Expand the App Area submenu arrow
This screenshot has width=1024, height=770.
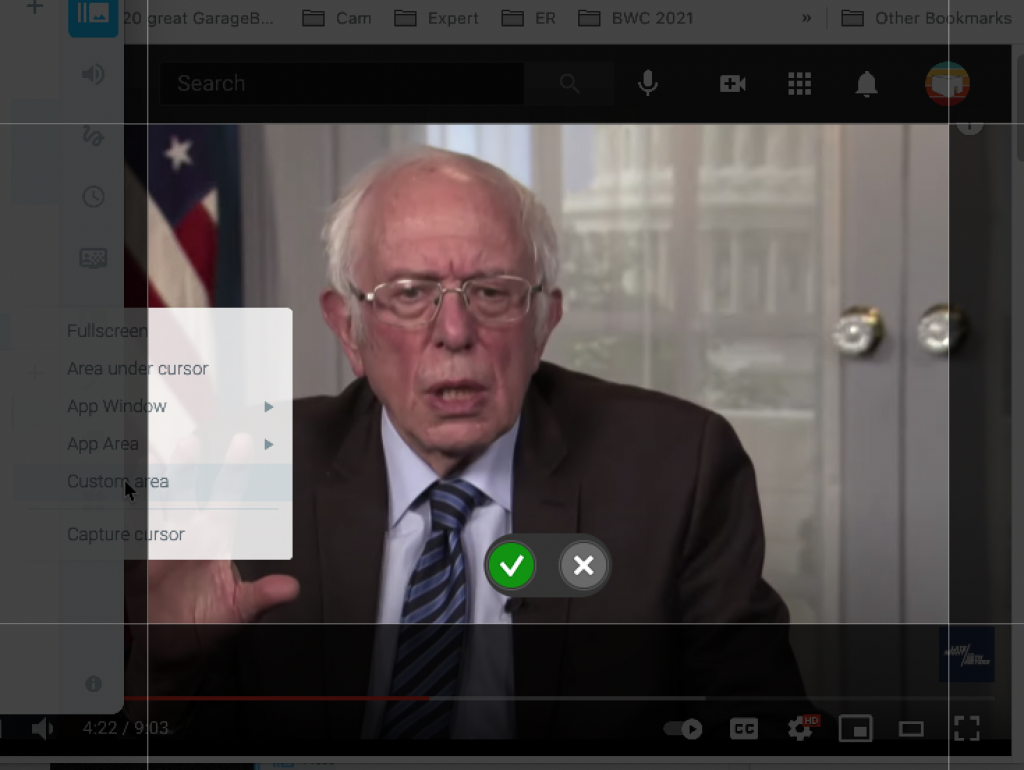268,444
